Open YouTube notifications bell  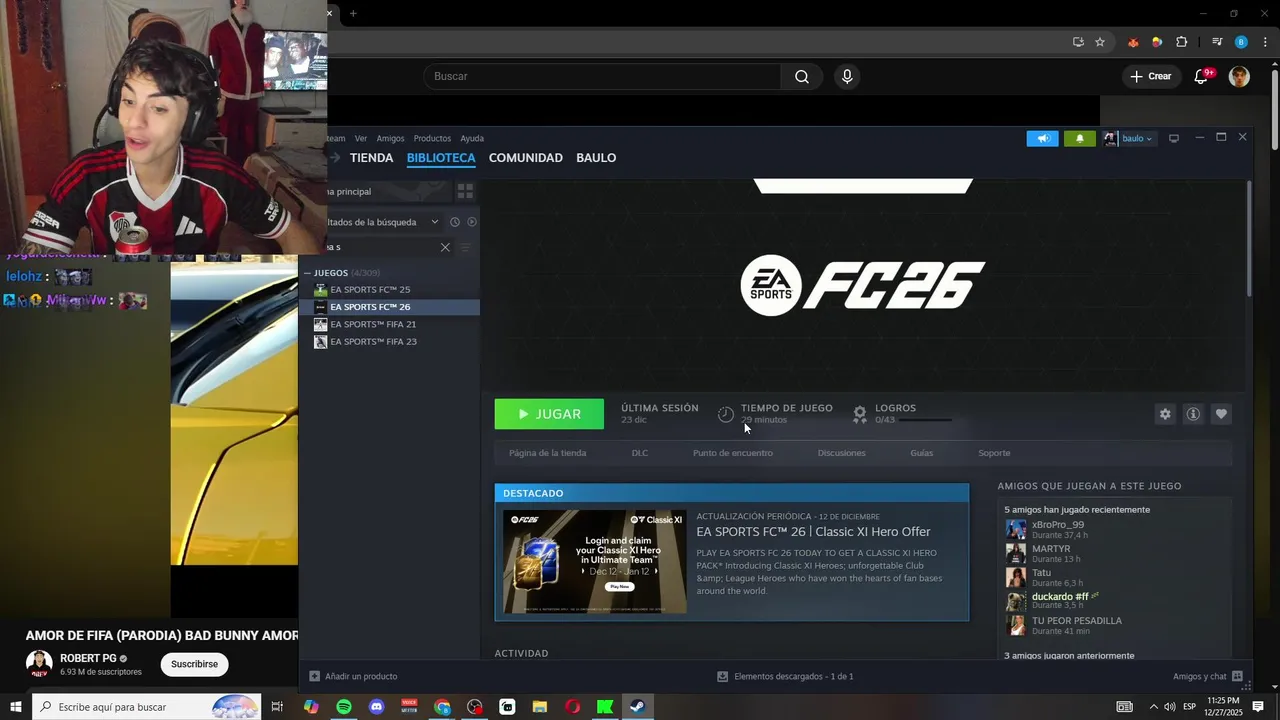[x=1202, y=77]
